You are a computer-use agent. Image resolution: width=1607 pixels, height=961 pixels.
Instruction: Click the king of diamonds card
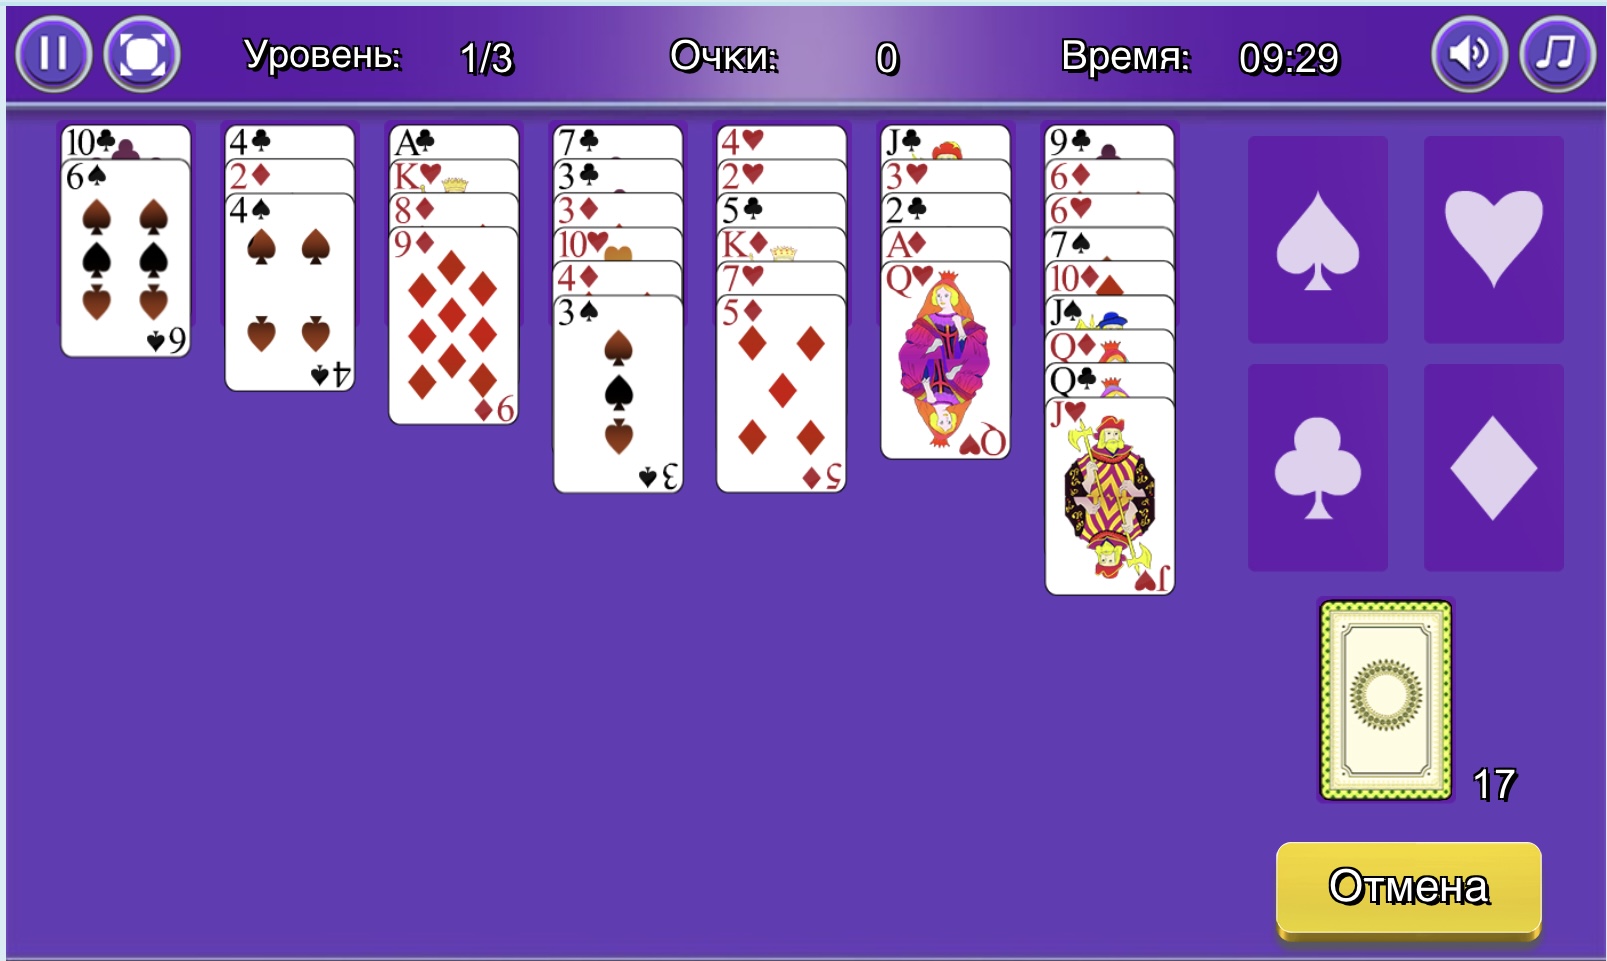click(782, 244)
